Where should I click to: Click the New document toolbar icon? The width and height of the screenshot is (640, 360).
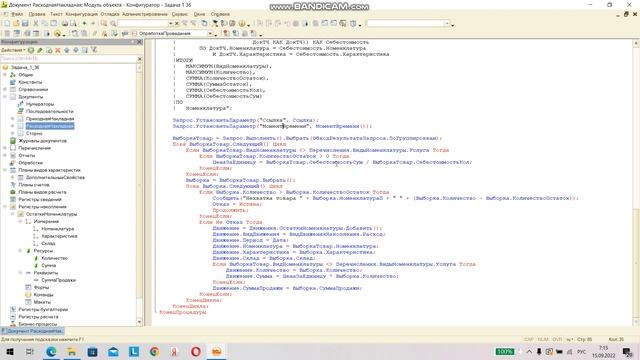click(7, 23)
